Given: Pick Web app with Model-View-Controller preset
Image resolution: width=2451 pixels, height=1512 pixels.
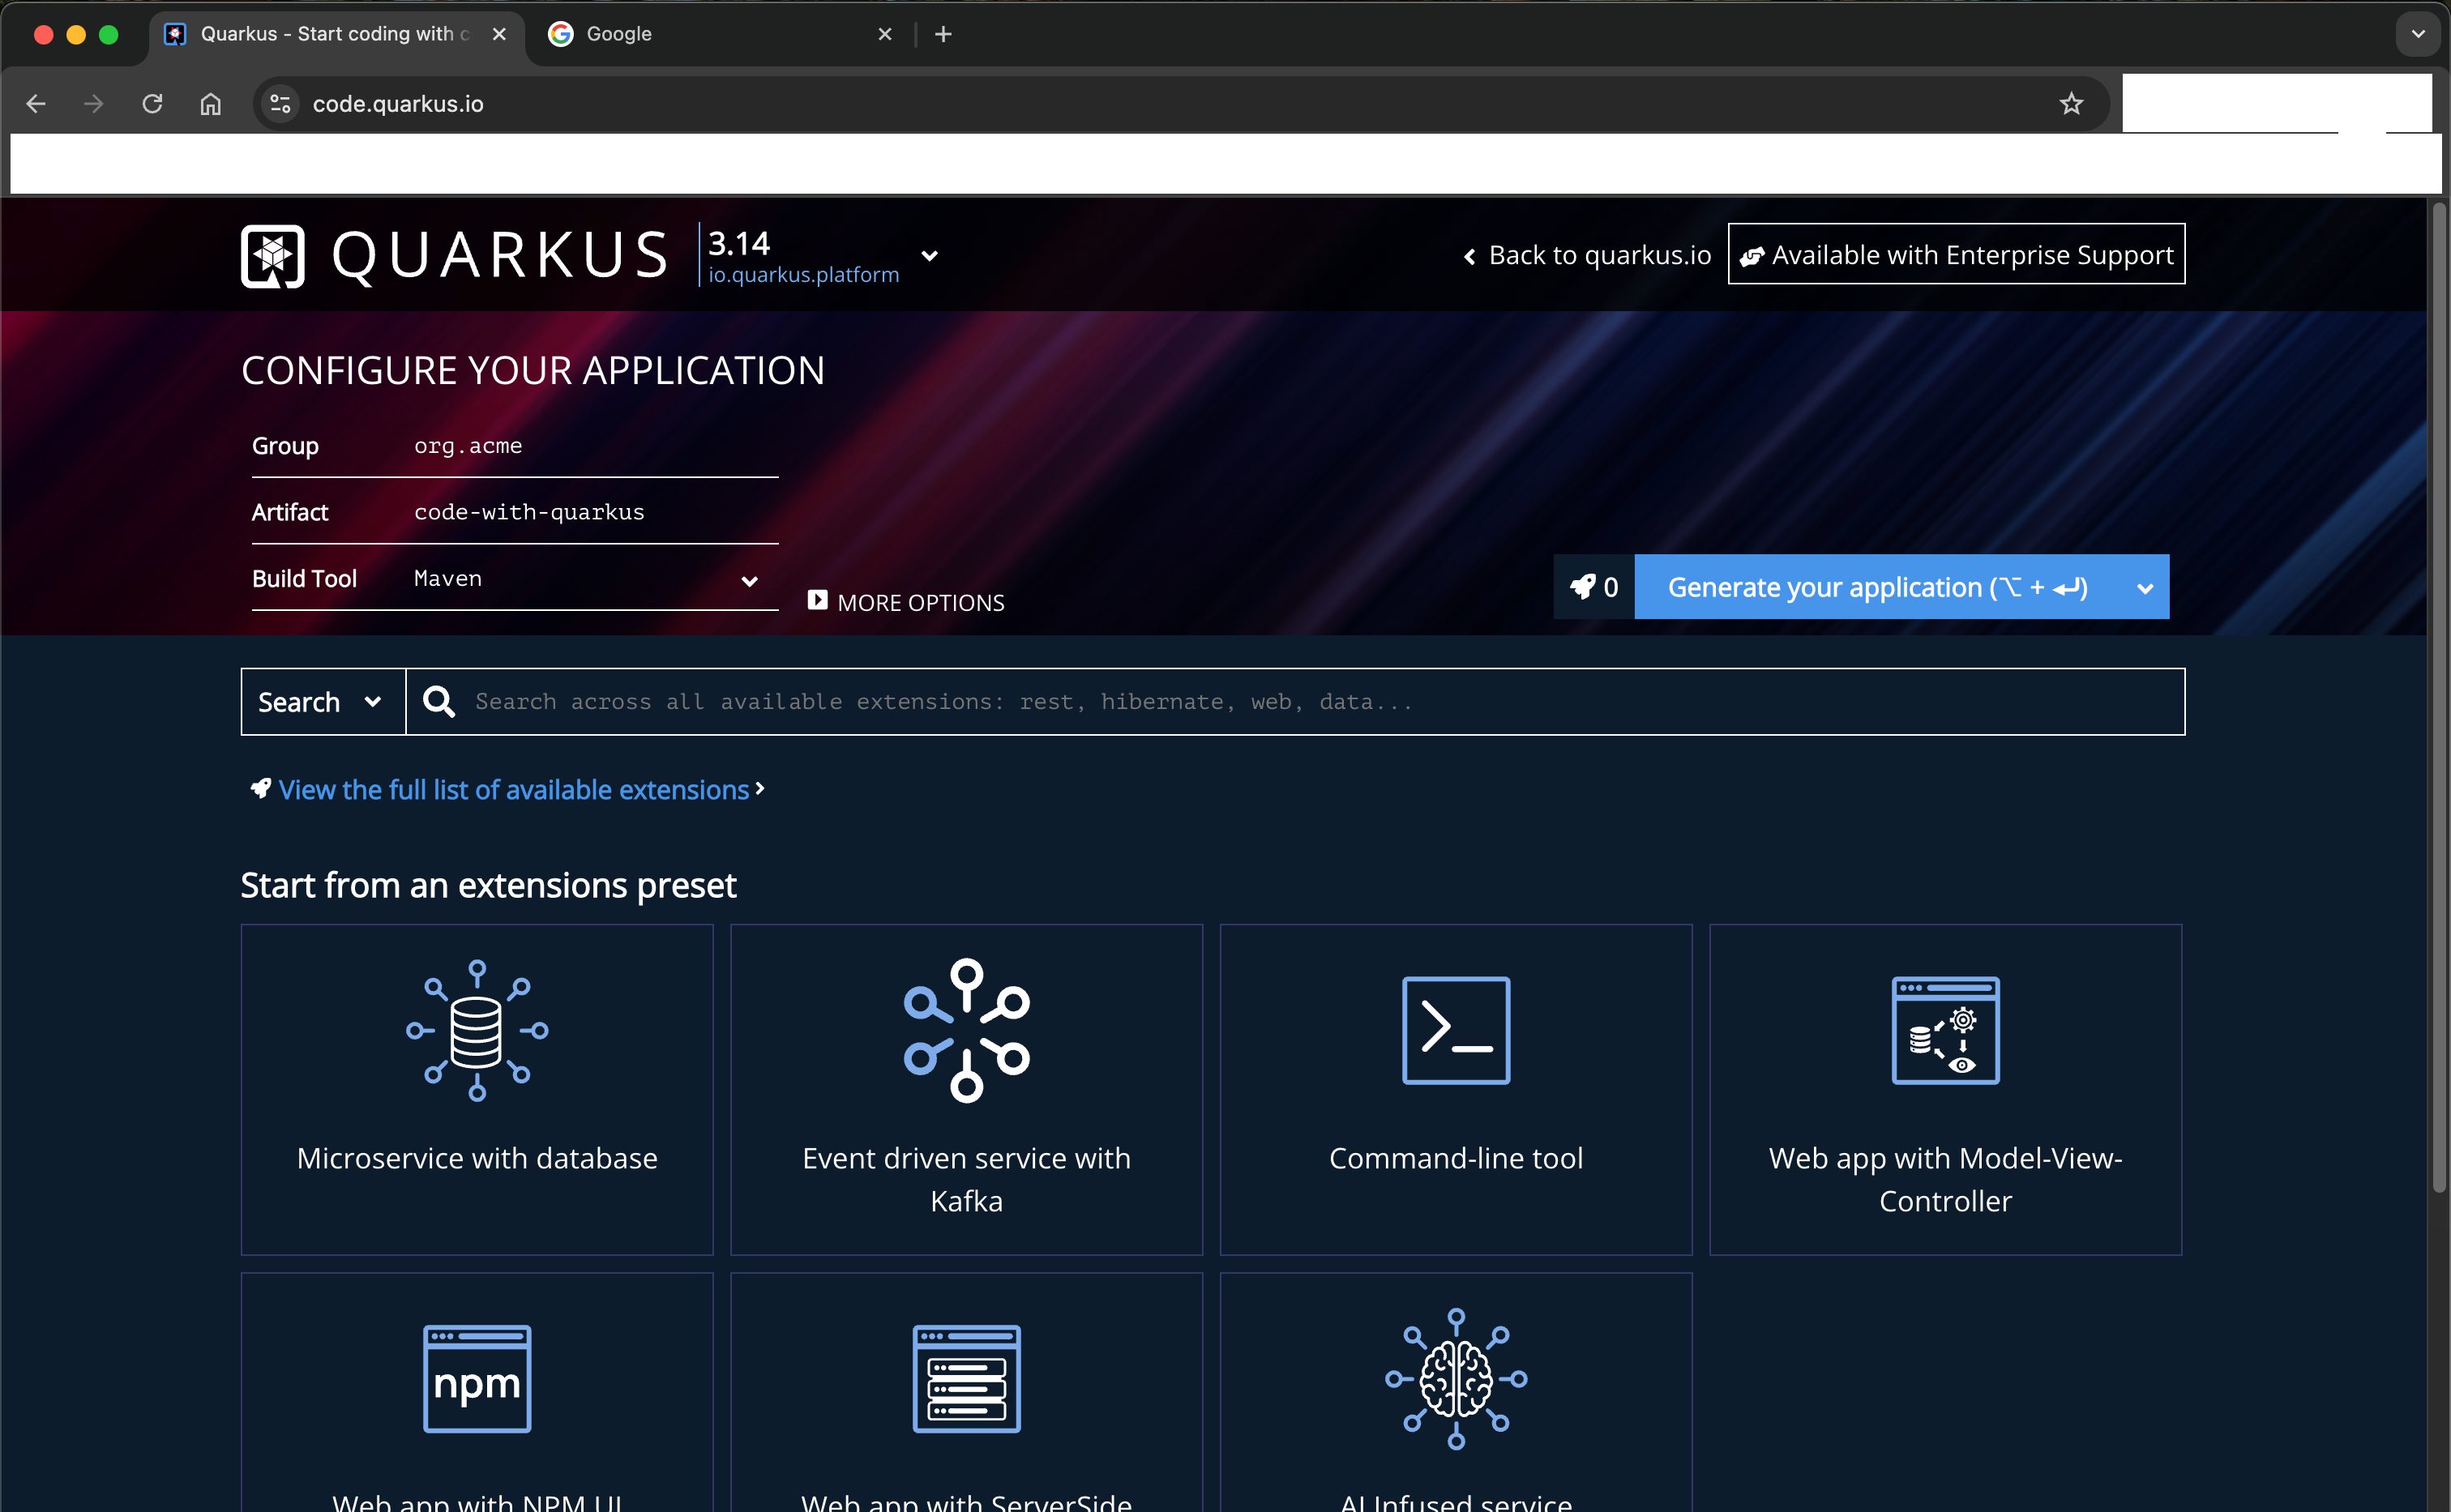Looking at the screenshot, I should tap(1945, 1089).
